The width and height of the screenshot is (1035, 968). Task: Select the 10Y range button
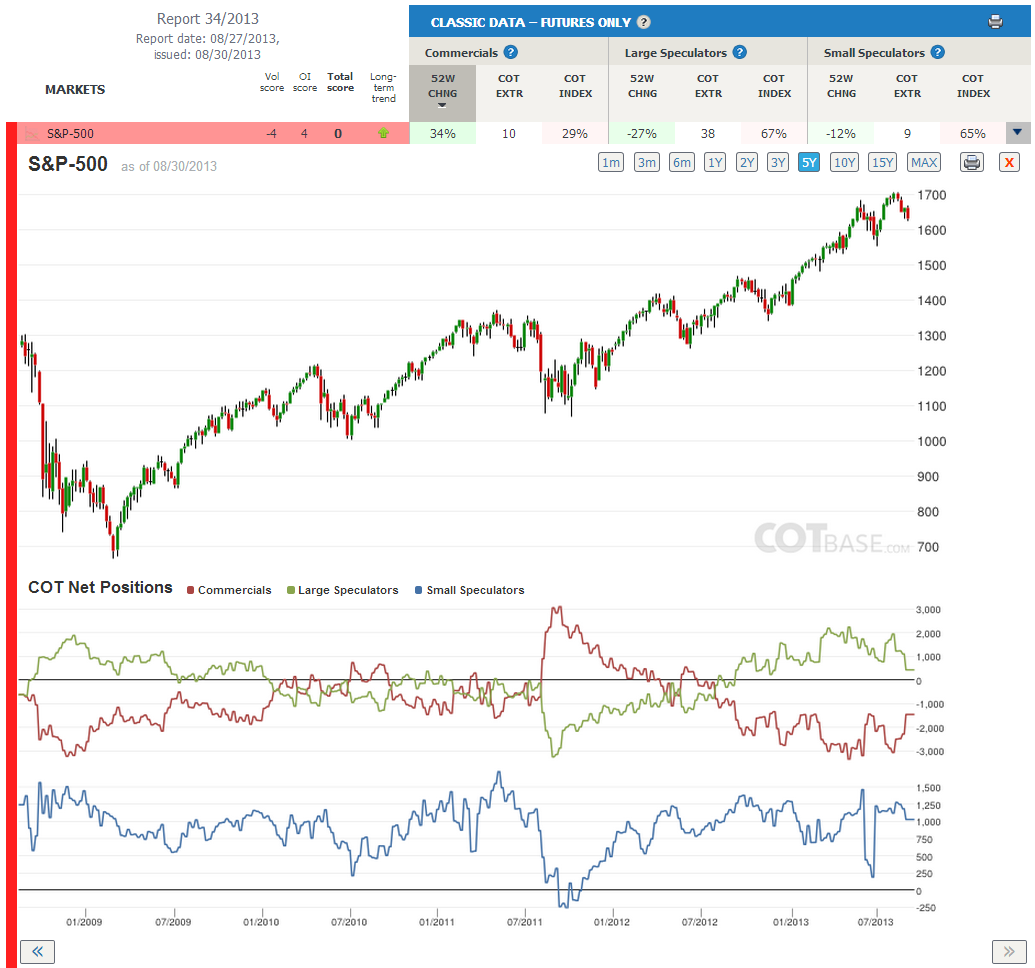[x=844, y=162]
